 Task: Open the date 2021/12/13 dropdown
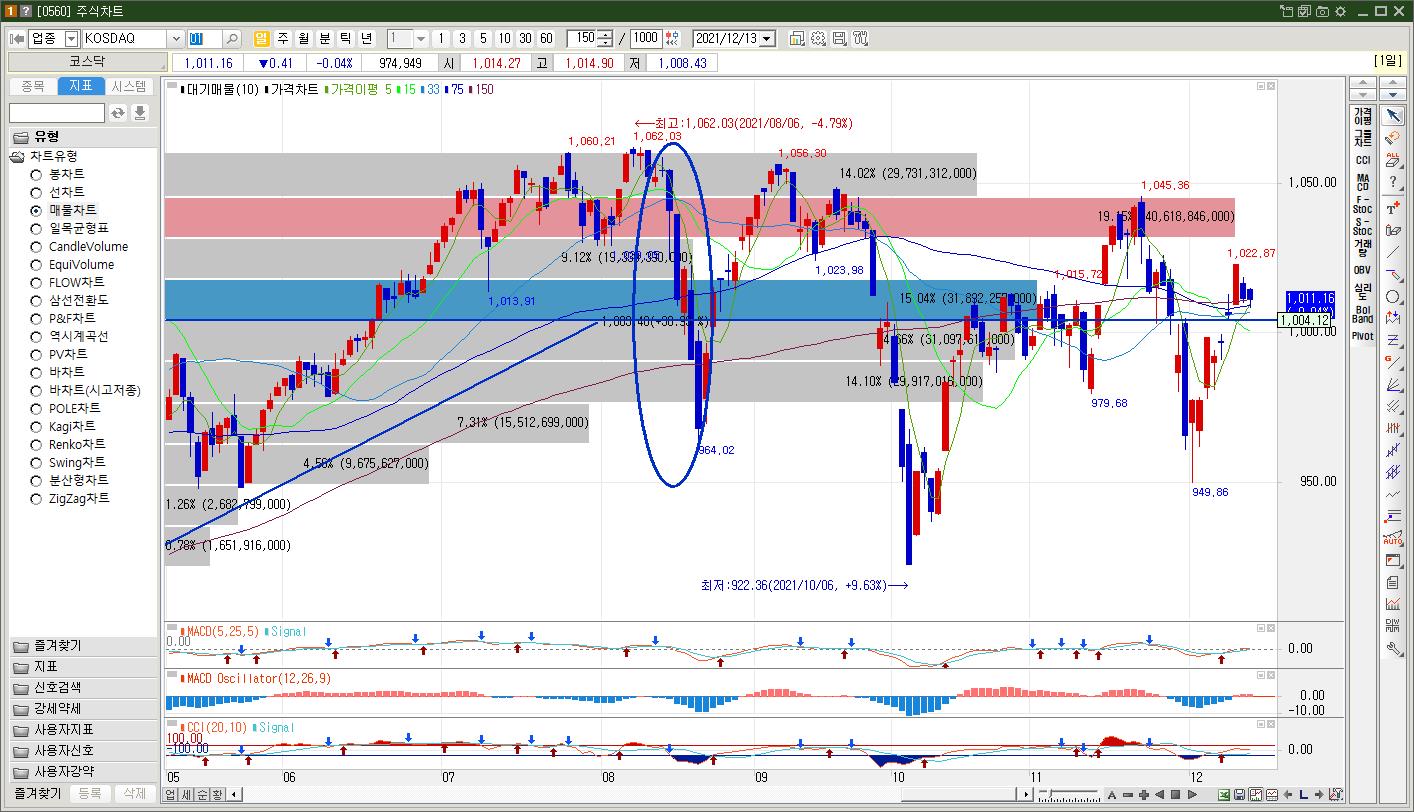[x=767, y=39]
